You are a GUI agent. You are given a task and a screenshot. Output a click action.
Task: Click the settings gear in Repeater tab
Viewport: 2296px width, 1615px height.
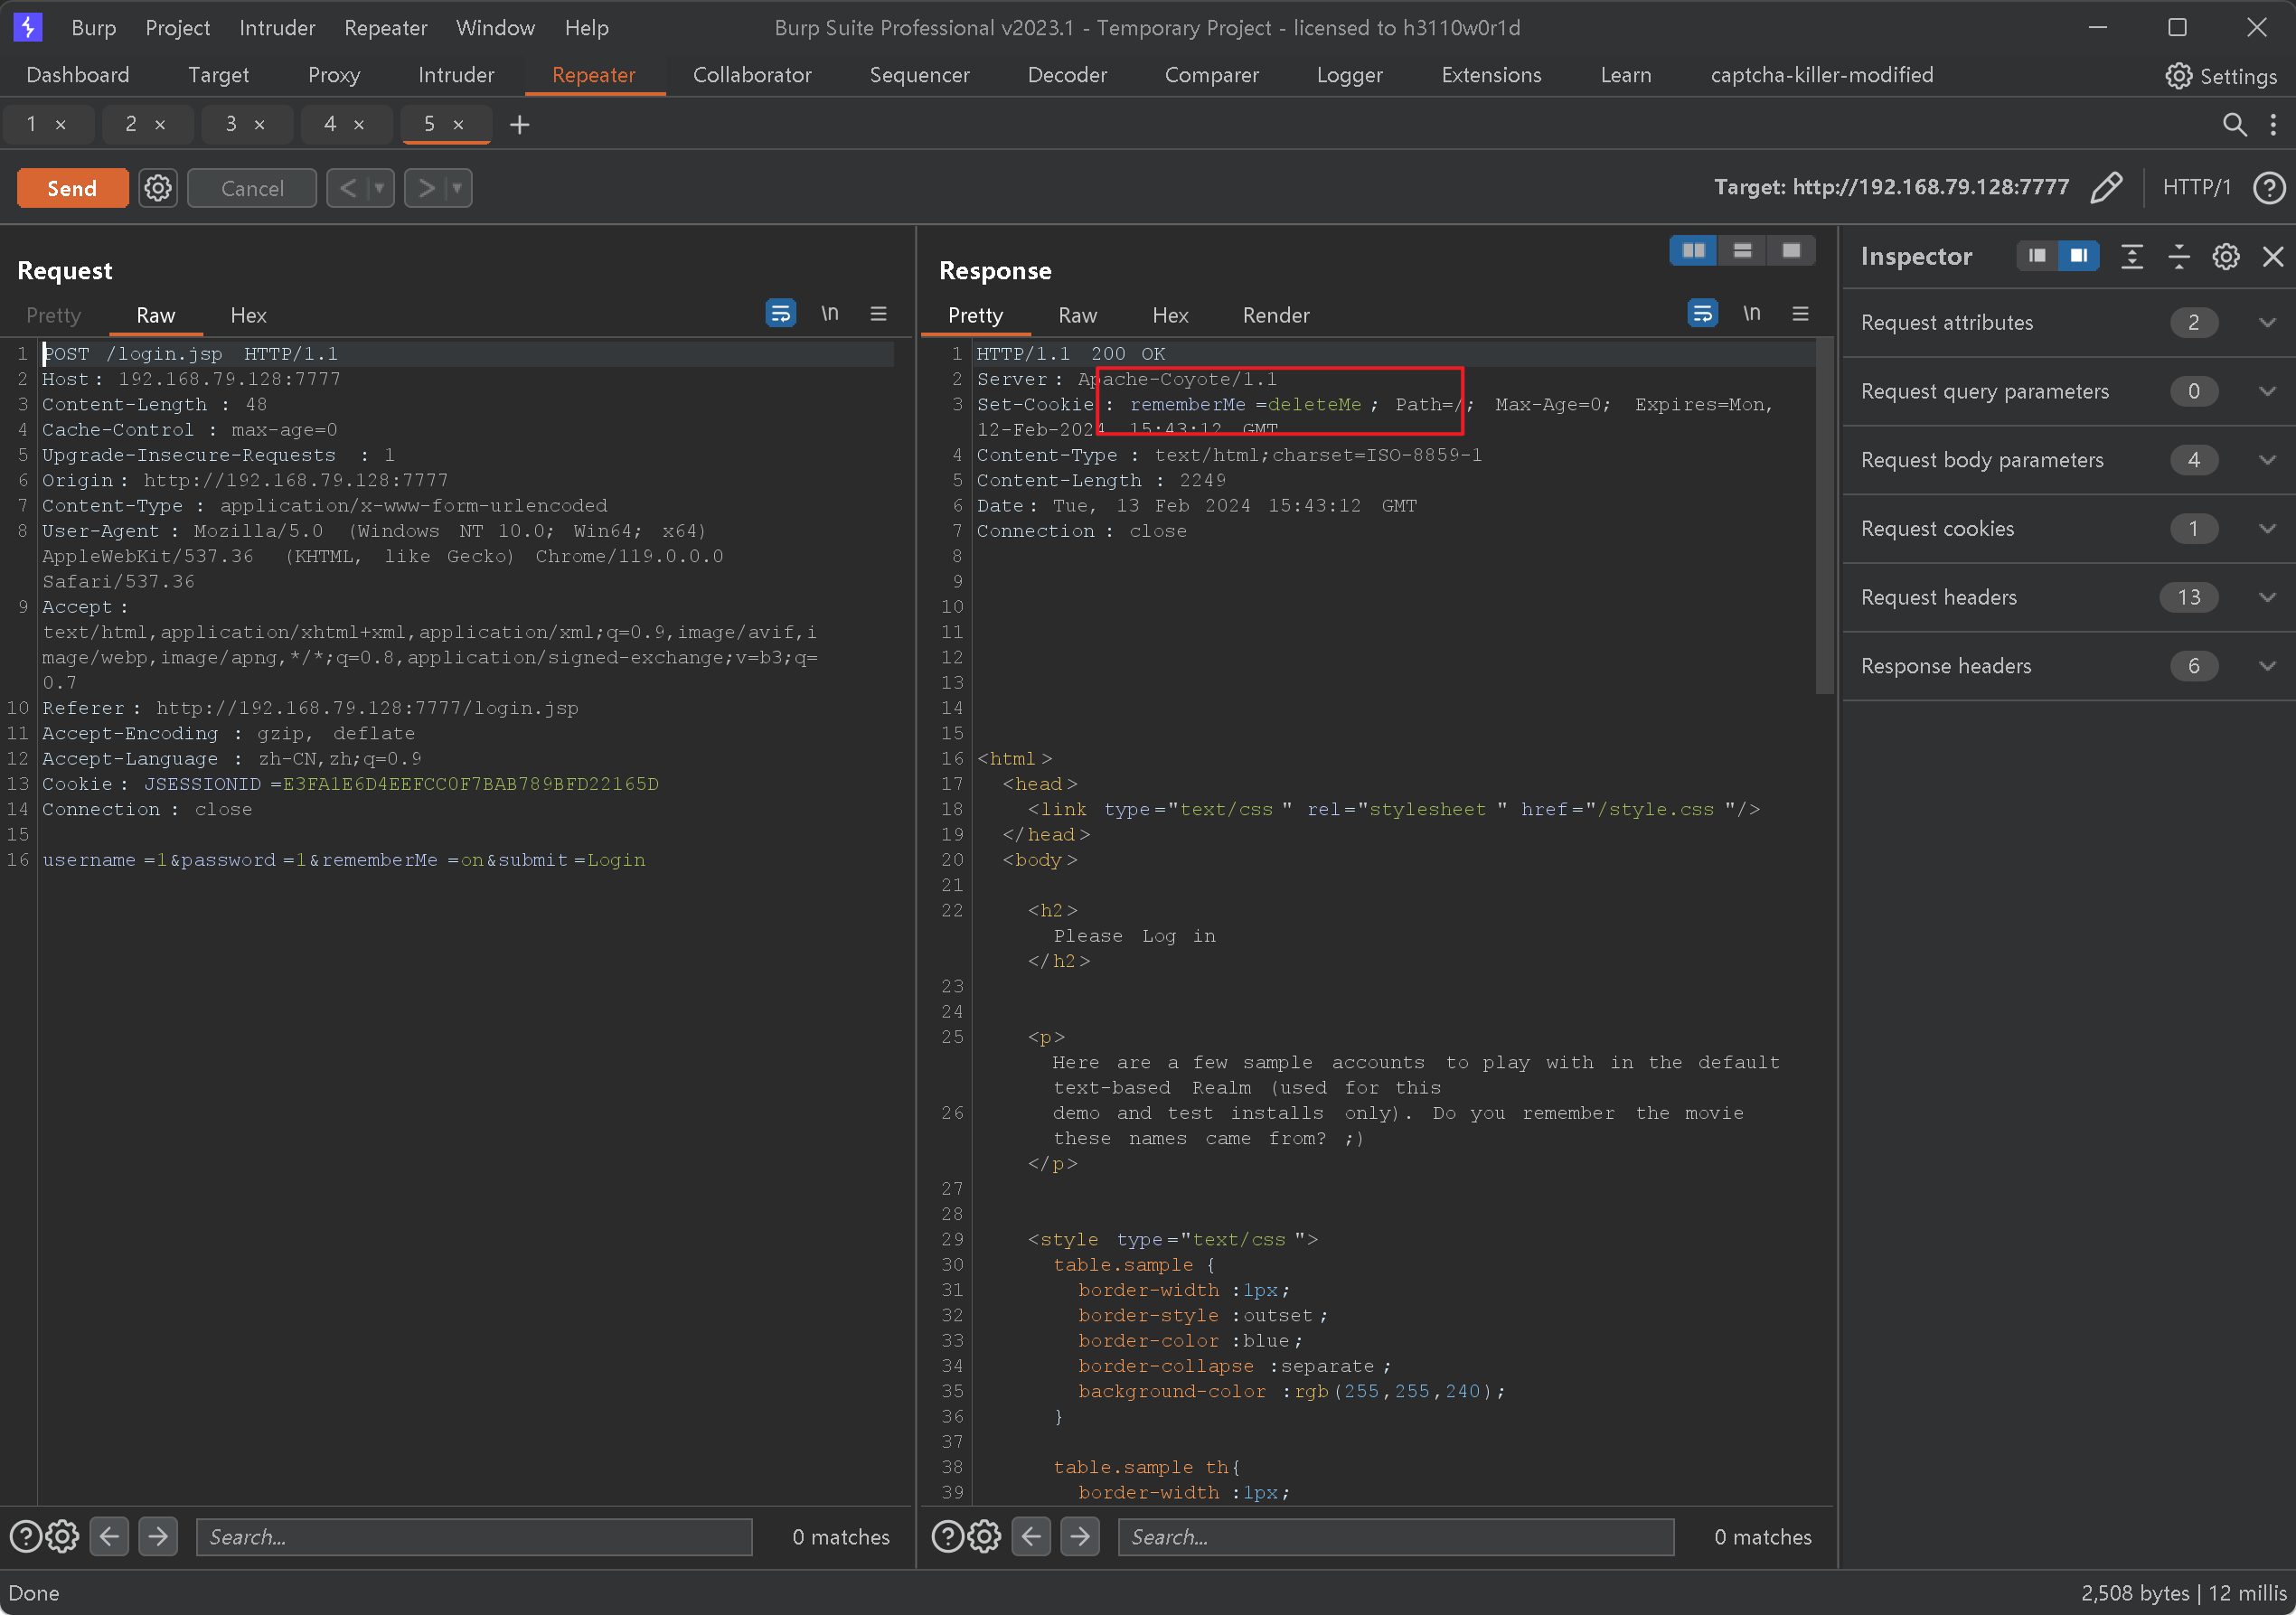pyautogui.click(x=157, y=187)
